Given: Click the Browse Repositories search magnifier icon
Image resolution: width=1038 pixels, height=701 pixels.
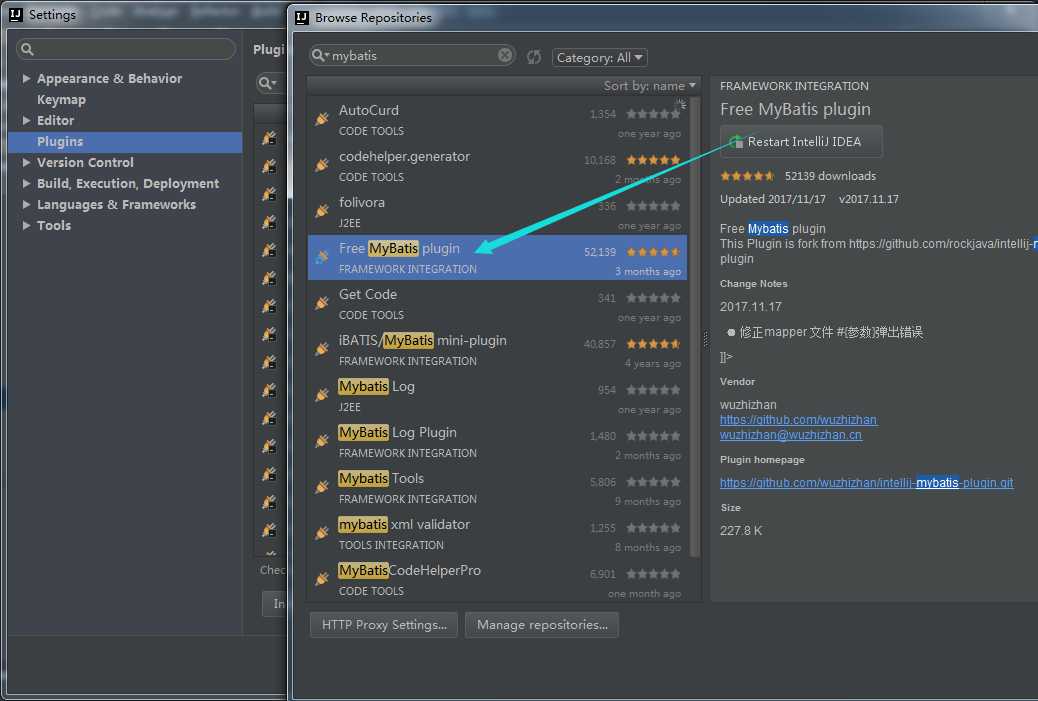Looking at the screenshot, I should click(320, 56).
